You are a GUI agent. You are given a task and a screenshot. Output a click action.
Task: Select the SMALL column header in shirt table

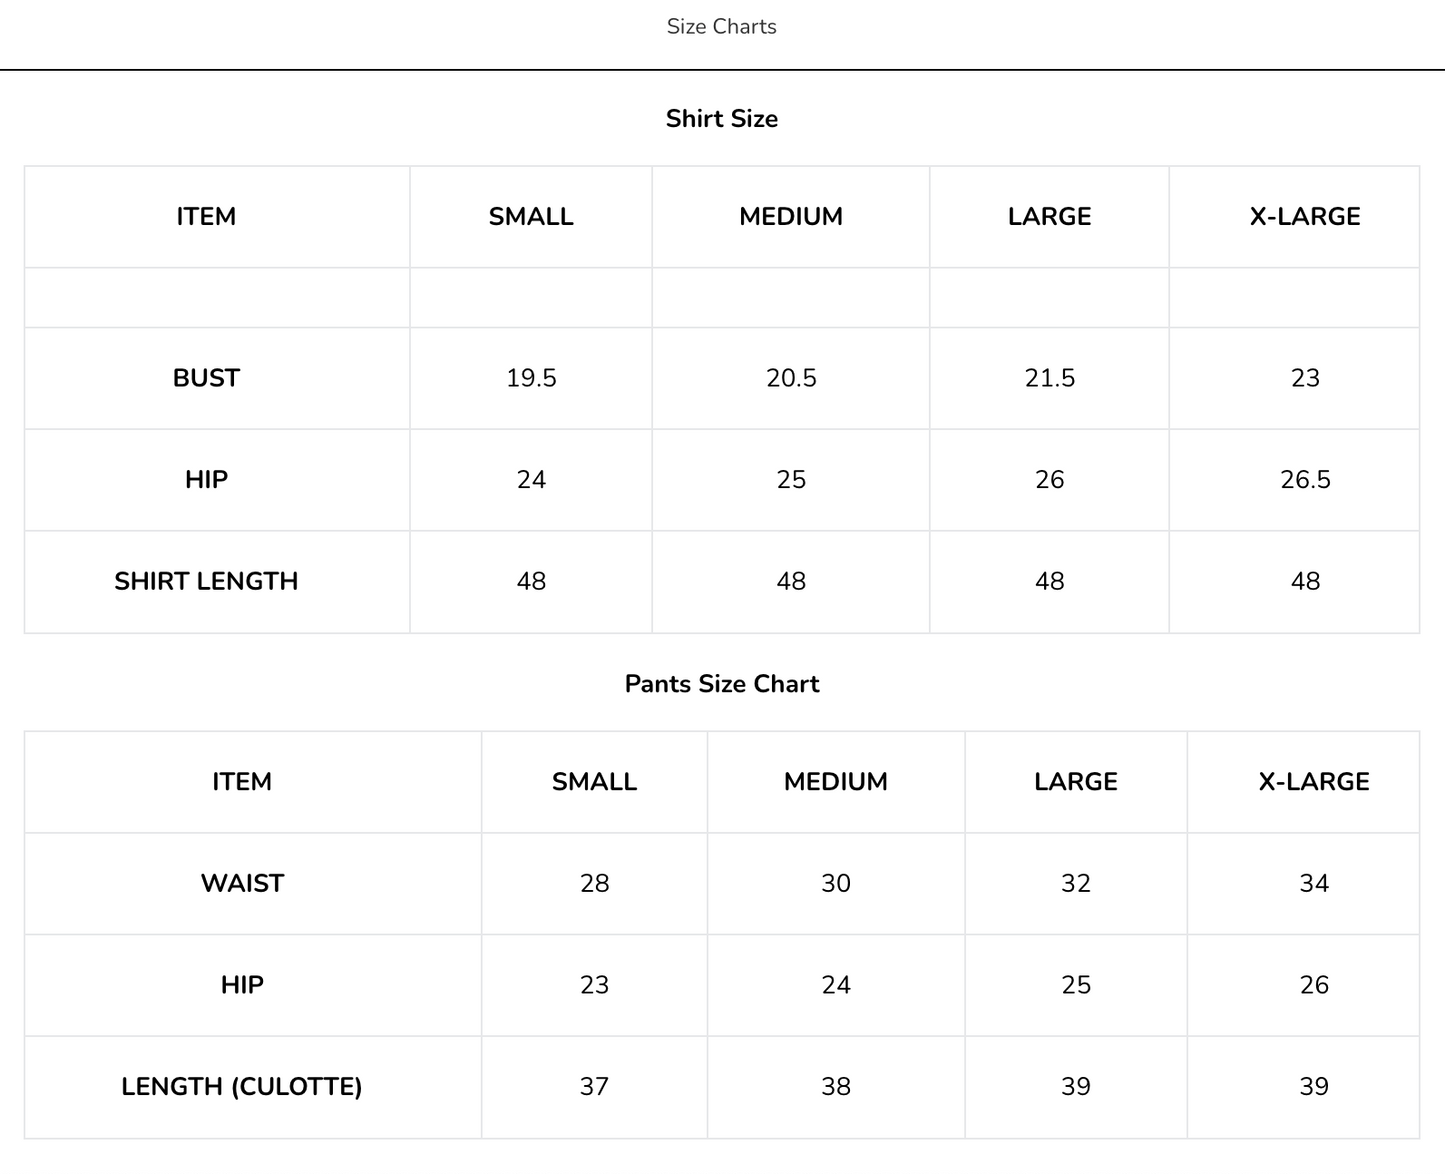(531, 217)
